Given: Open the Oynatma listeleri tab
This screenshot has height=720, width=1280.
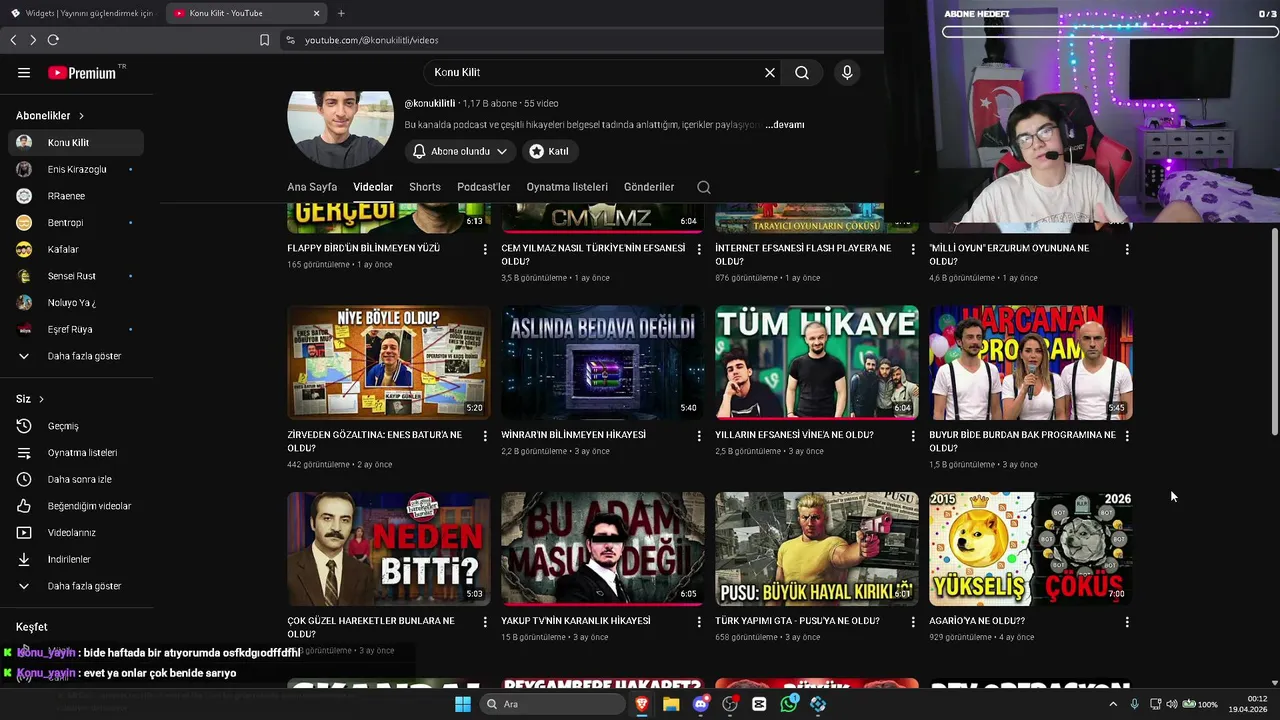Looking at the screenshot, I should (x=567, y=187).
